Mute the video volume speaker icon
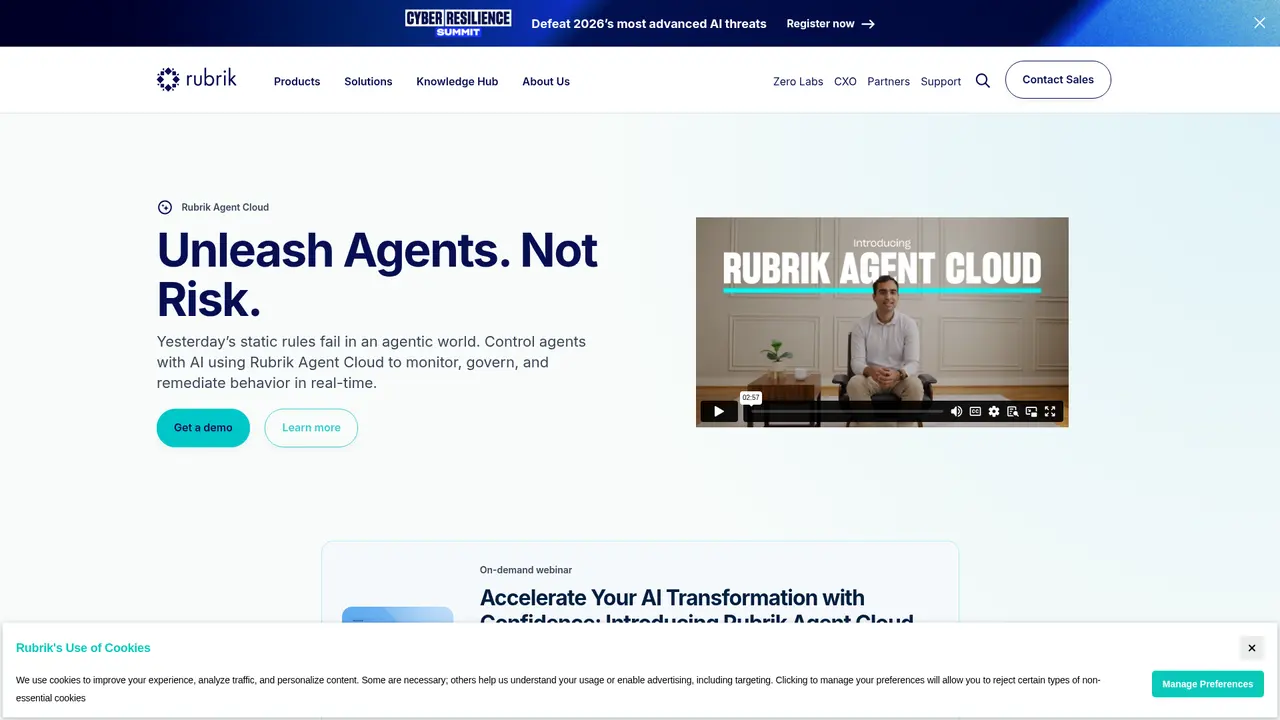1280x720 pixels. coord(956,411)
